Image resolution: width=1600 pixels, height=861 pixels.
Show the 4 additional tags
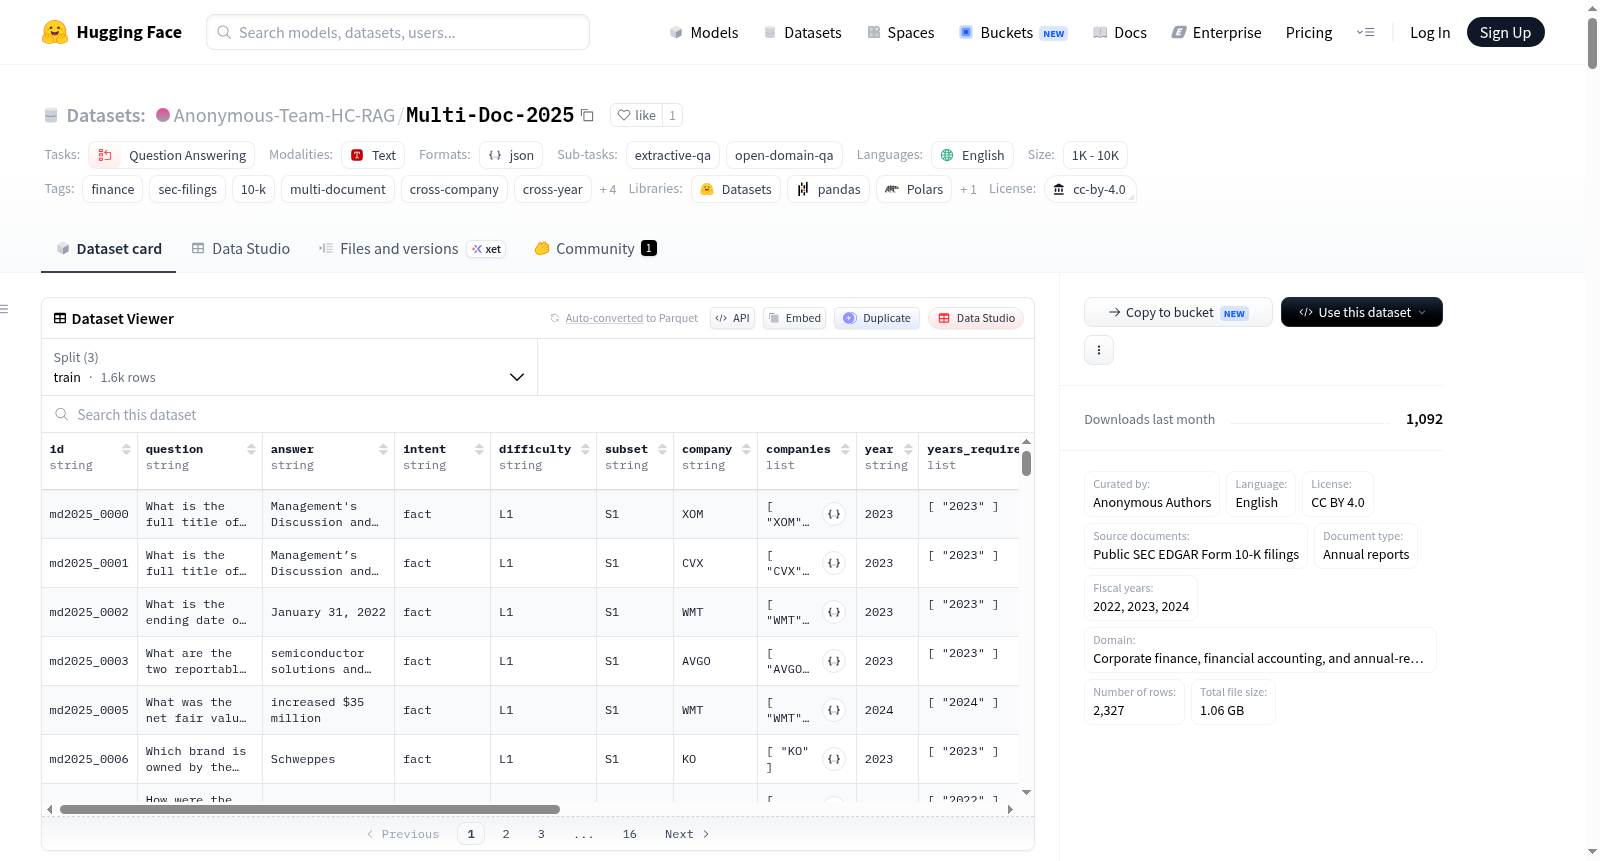608,189
